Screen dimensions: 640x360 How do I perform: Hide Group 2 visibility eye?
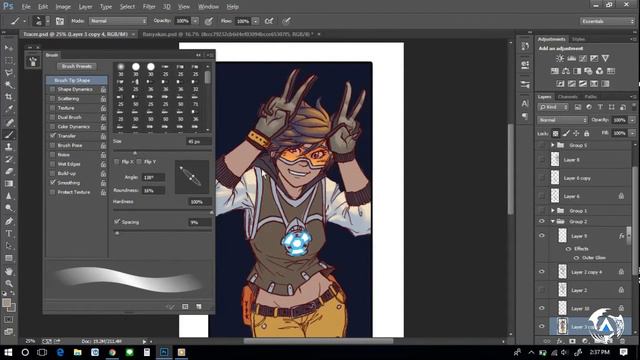click(x=542, y=221)
